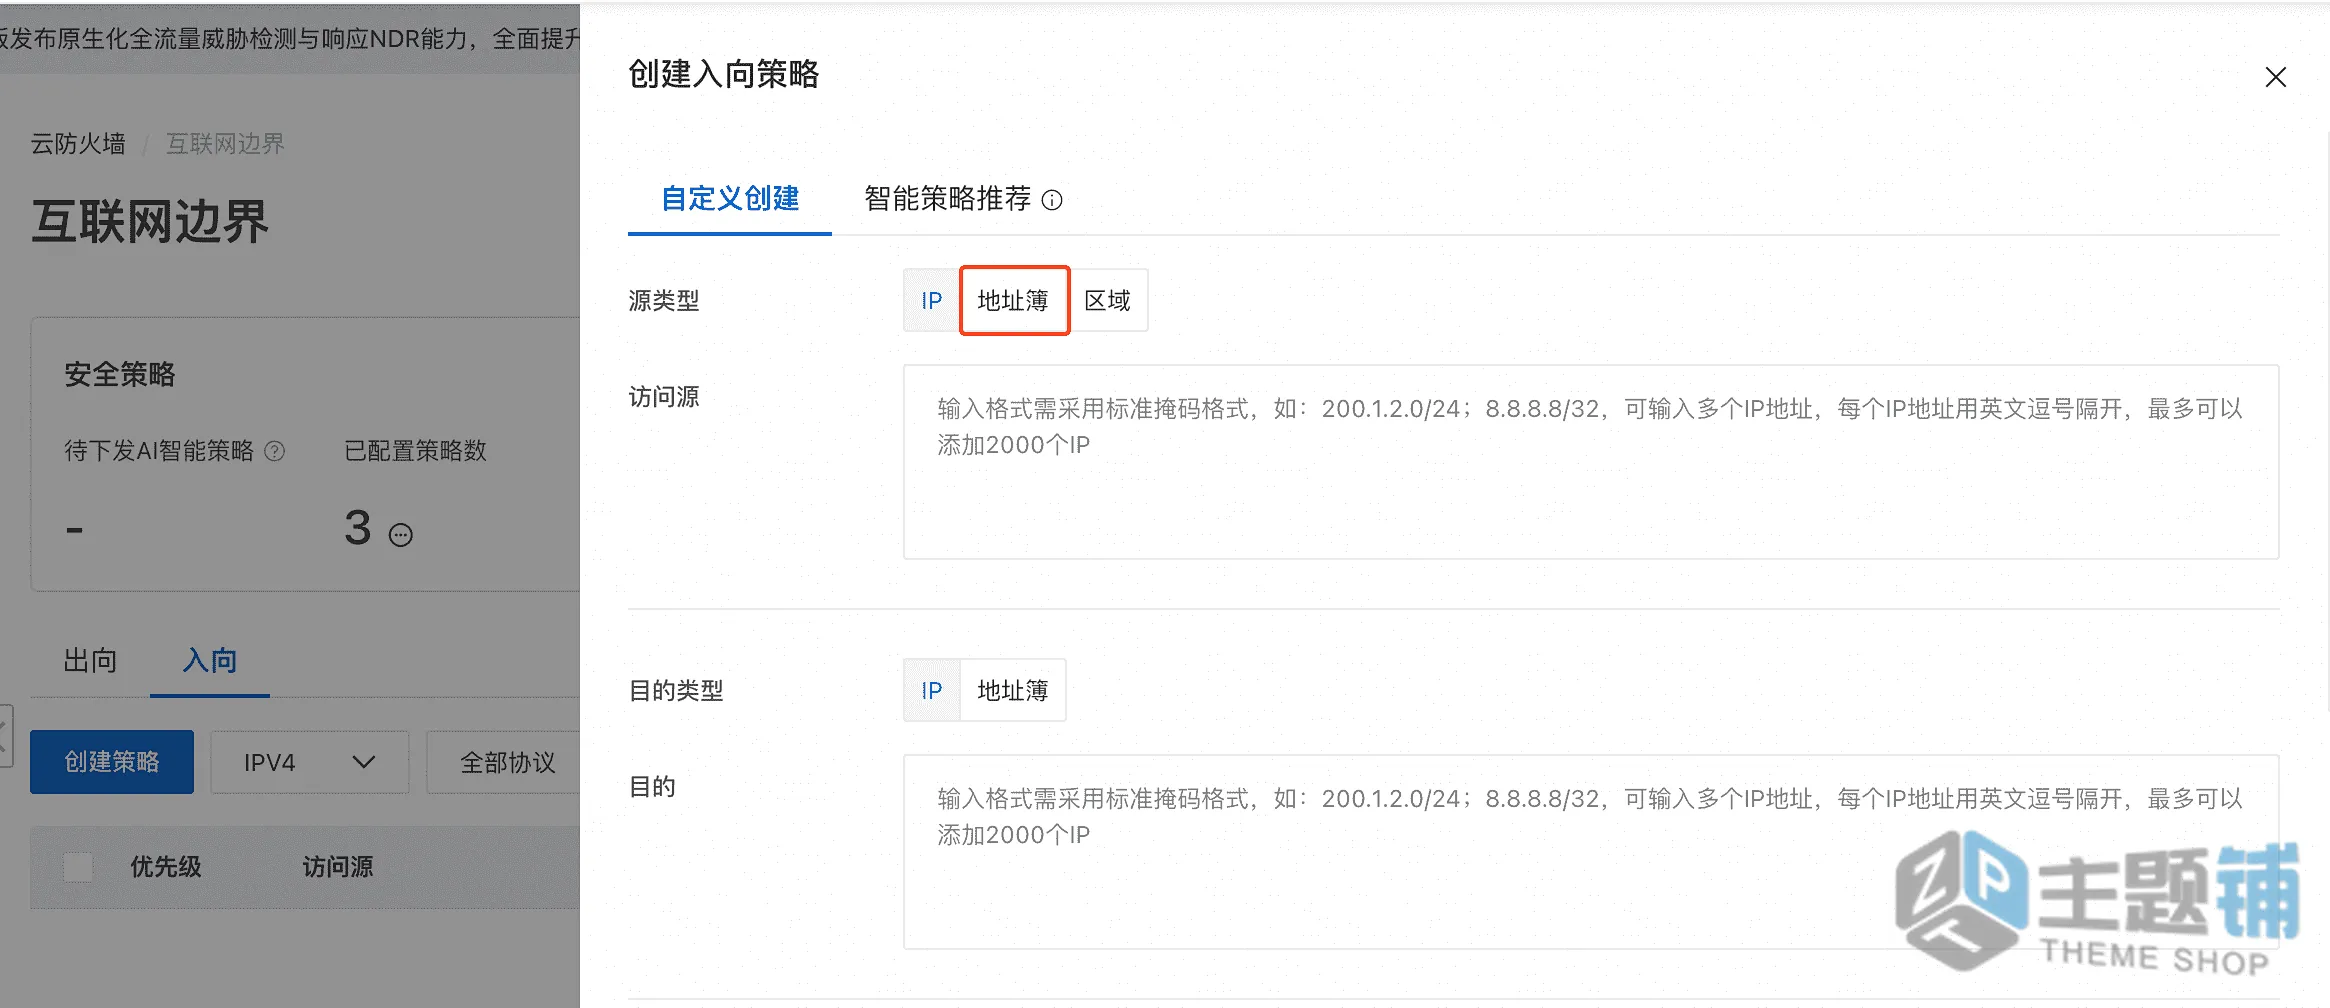Open the 全部协议 dropdown
This screenshot has width=2330, height=1008.
coord(504,762)
